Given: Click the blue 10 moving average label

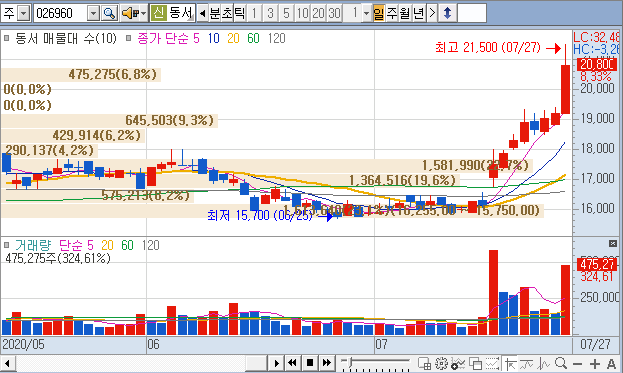Looking at the screenshot, I should click(213, 38).
